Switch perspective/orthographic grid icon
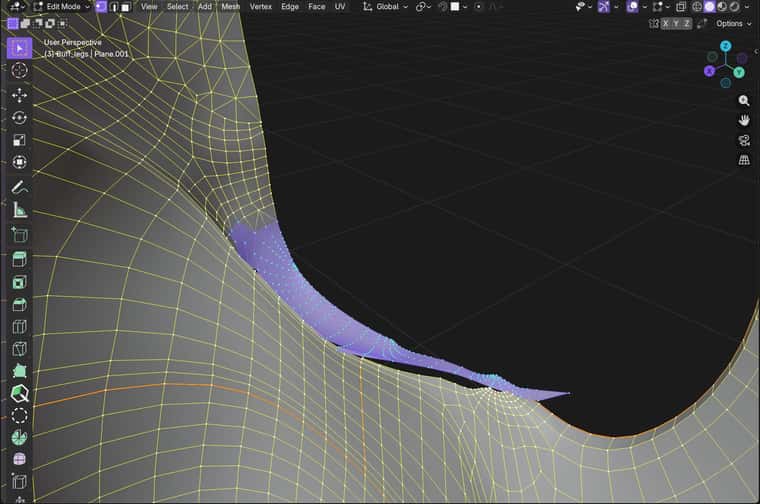This screenshot has width=760, height=504. point(744,160)
